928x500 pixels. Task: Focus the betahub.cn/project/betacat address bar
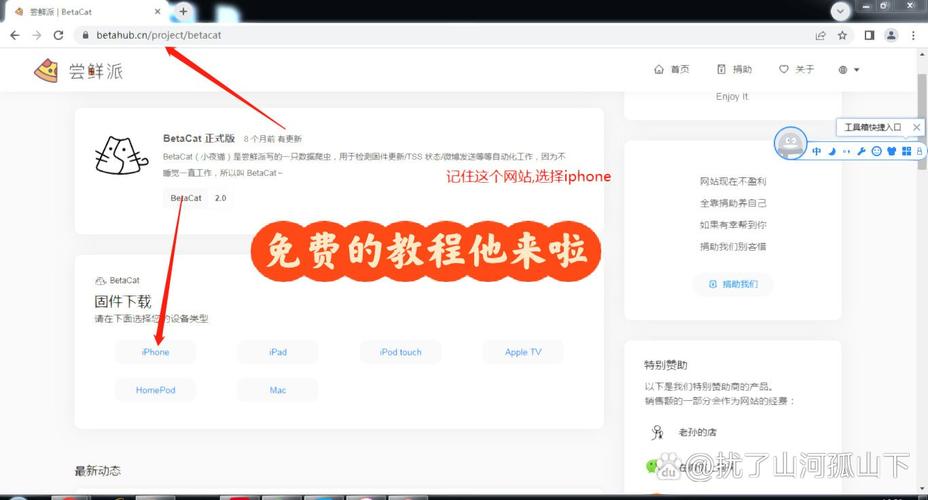click(x=444, y=36)
